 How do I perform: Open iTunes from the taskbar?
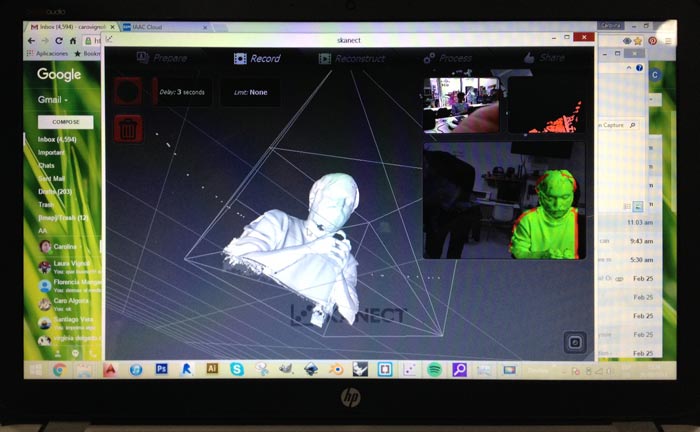pos(136,370)
